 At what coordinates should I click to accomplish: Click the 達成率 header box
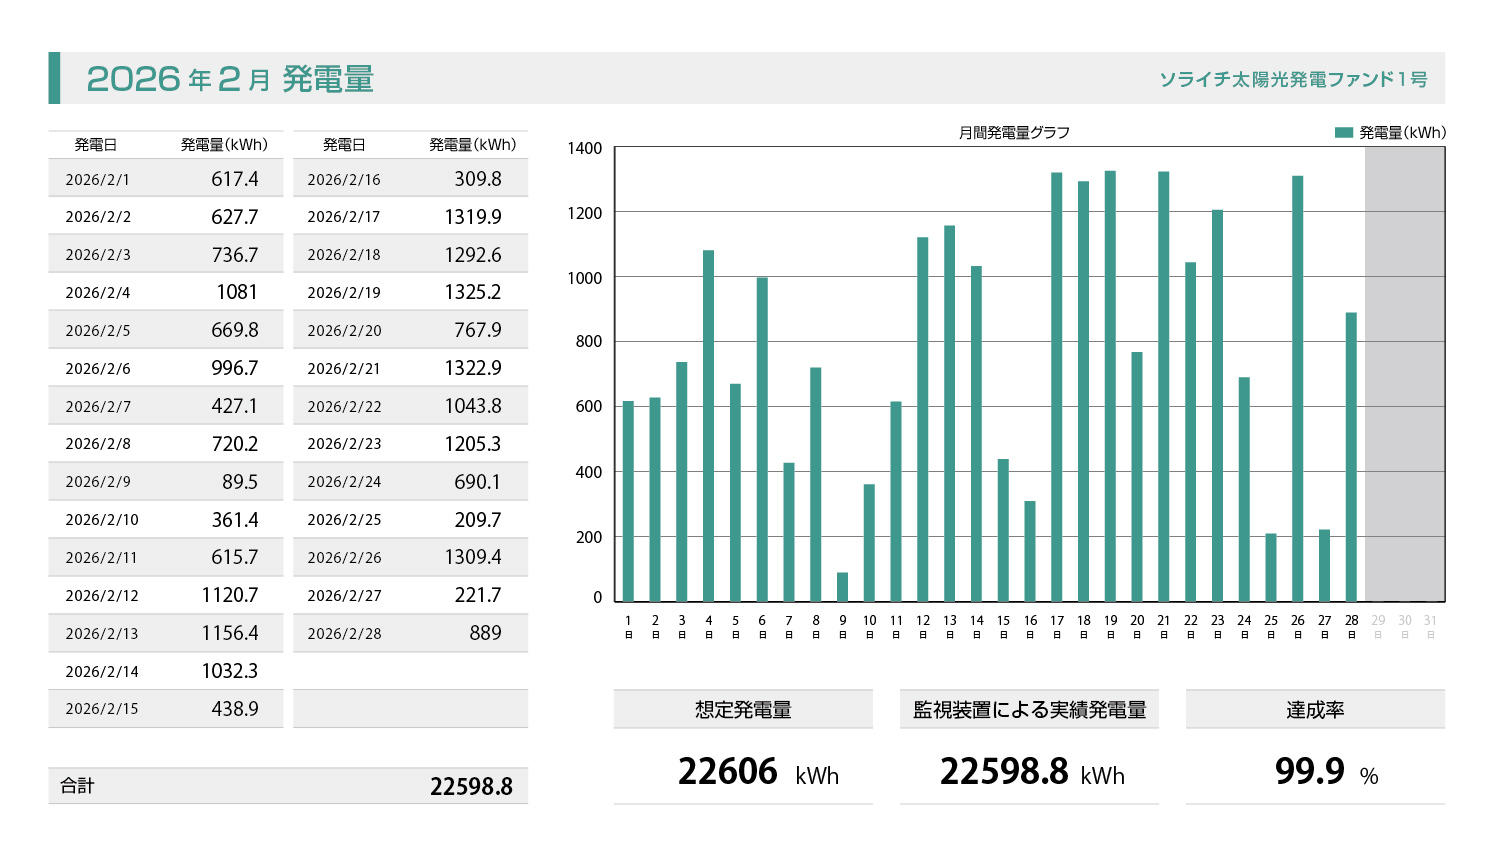click(1315, 710)
